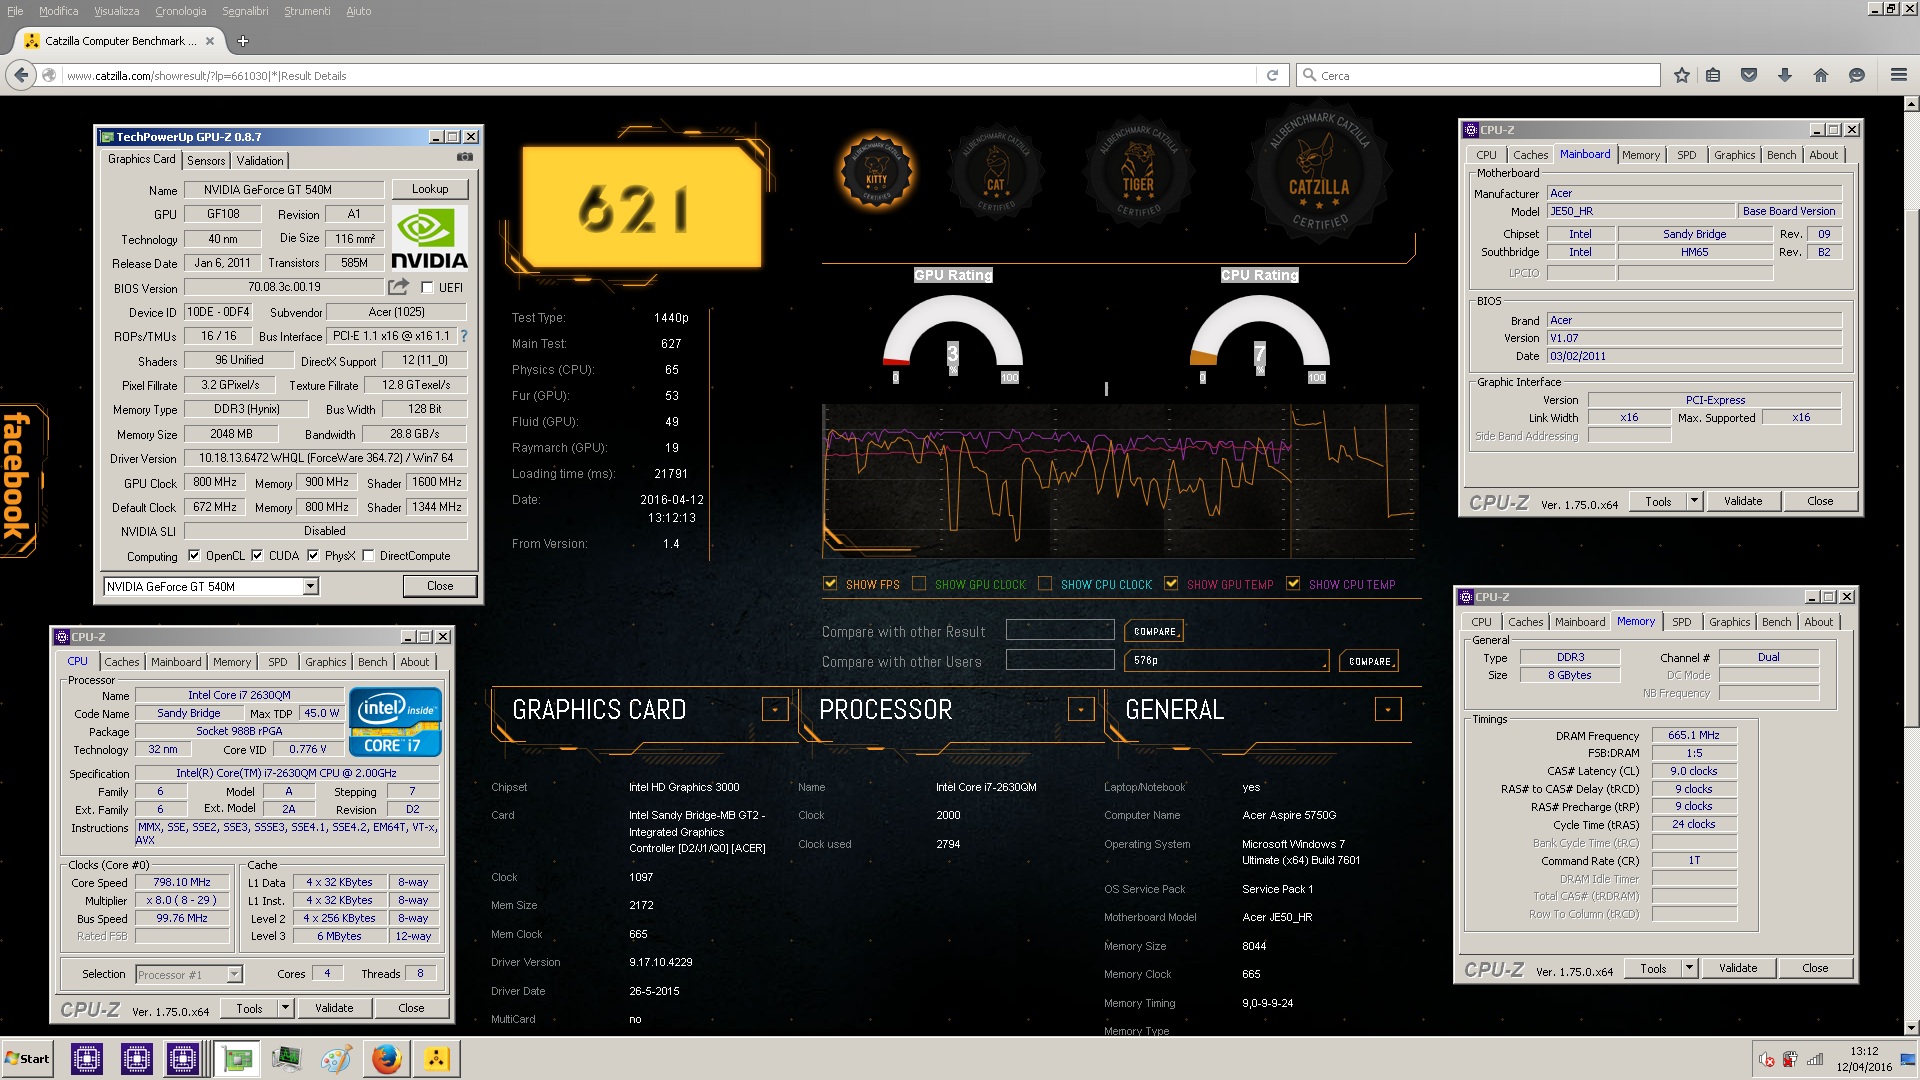Toggle SHOW FPS checkbox
Screen dimensions: 1920x1080
tap(830, 584)
